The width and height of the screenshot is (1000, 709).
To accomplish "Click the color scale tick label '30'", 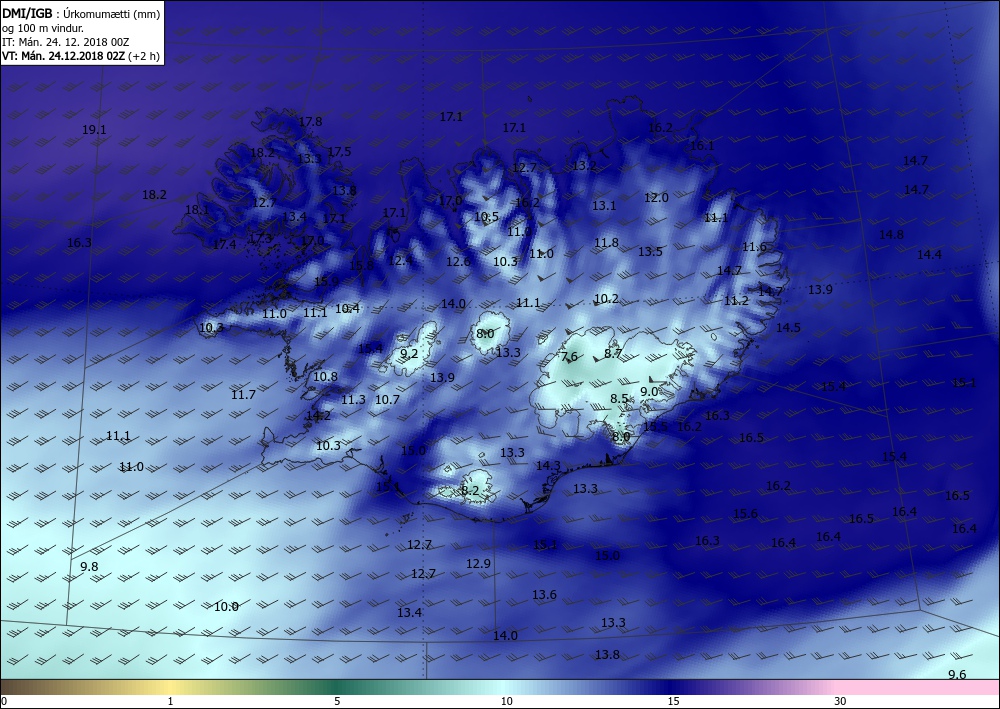I will pyautogui.click(x=841, y=702).
